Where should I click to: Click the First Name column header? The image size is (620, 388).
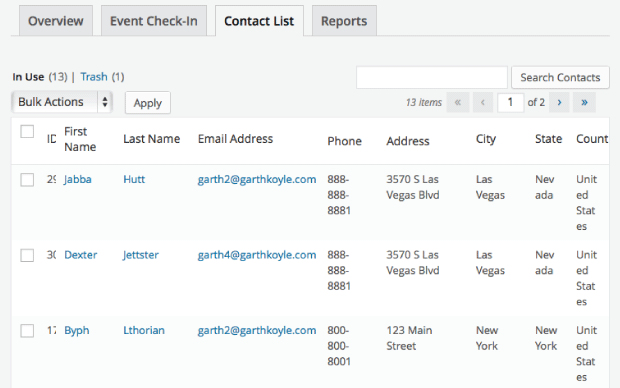coord(80,139)
